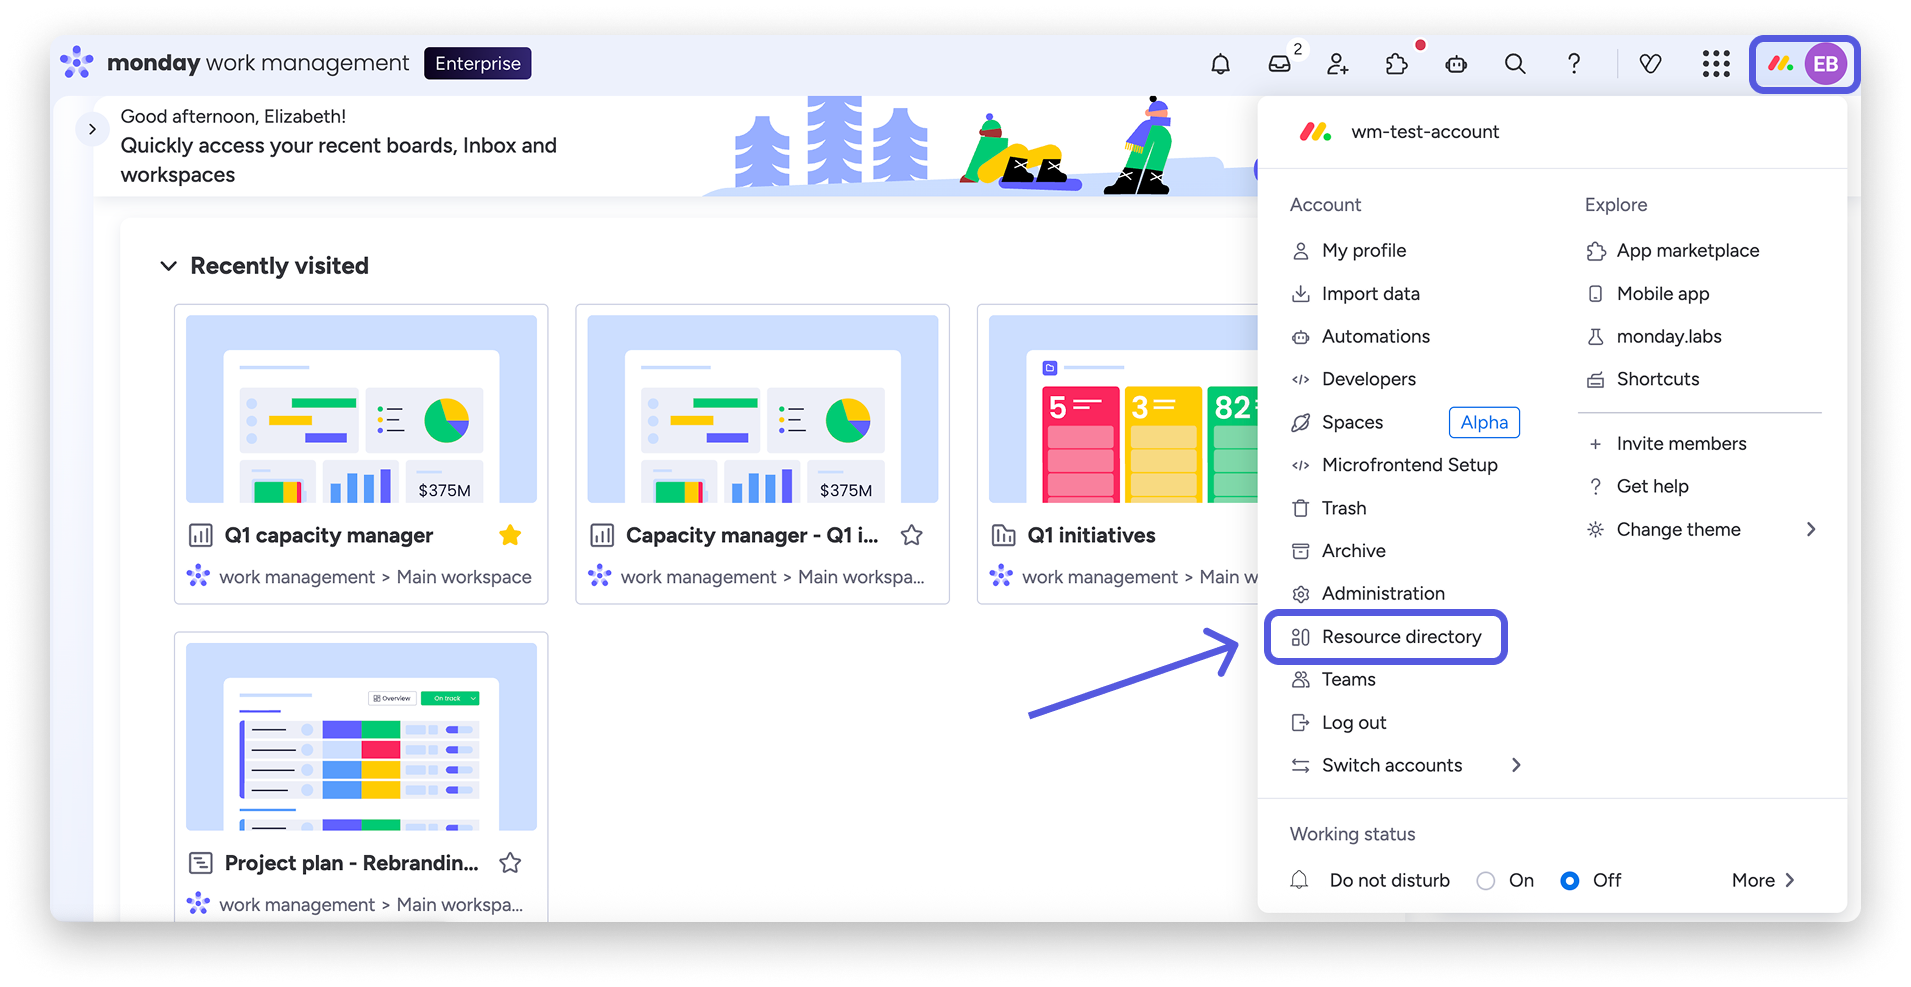Open Resource directory

coord(1386,637)
